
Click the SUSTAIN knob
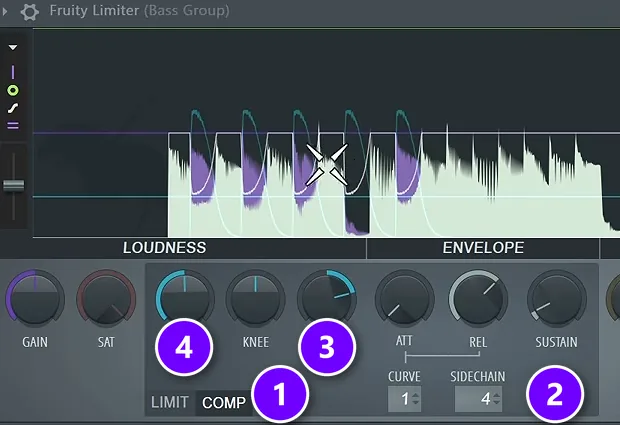[x=557, y=298]
